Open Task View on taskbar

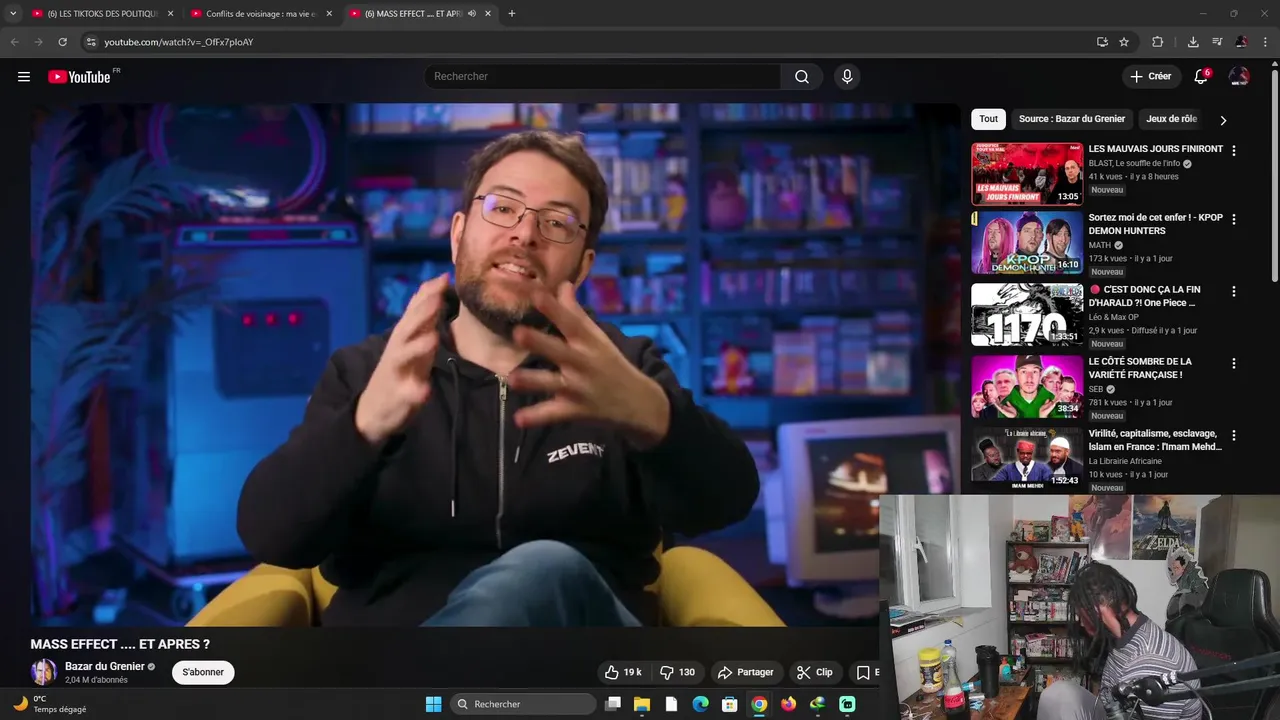(613, 704)
